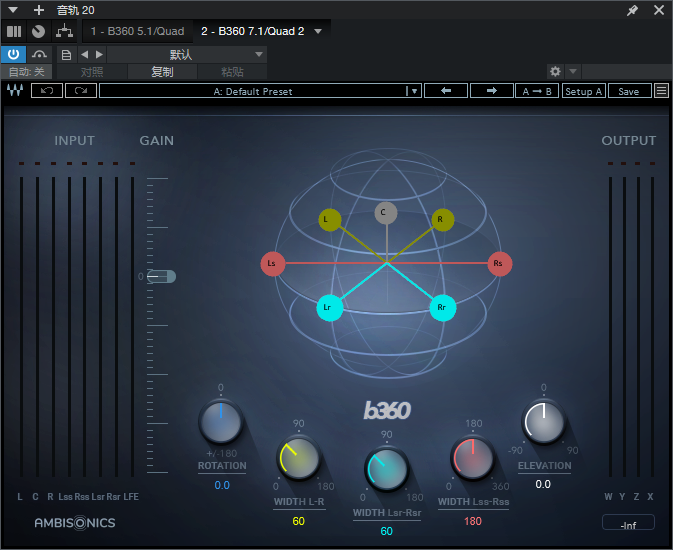Expand the track menu arrow beside 音轨 20

[13, 10]
